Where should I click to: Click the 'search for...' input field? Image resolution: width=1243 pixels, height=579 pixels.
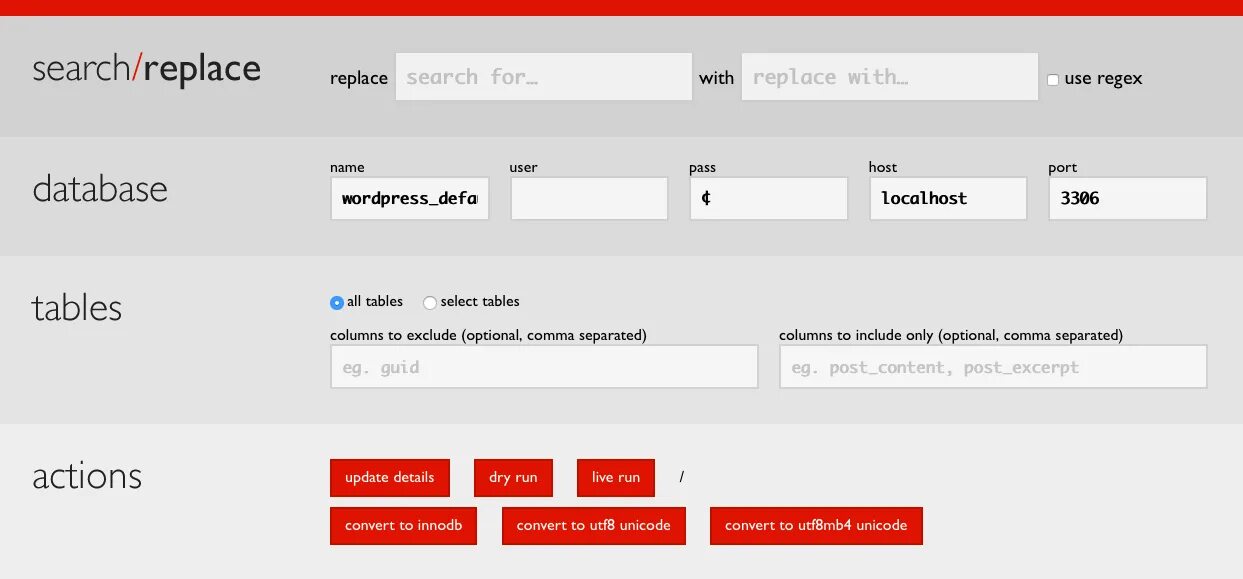(x=543, y=77)
